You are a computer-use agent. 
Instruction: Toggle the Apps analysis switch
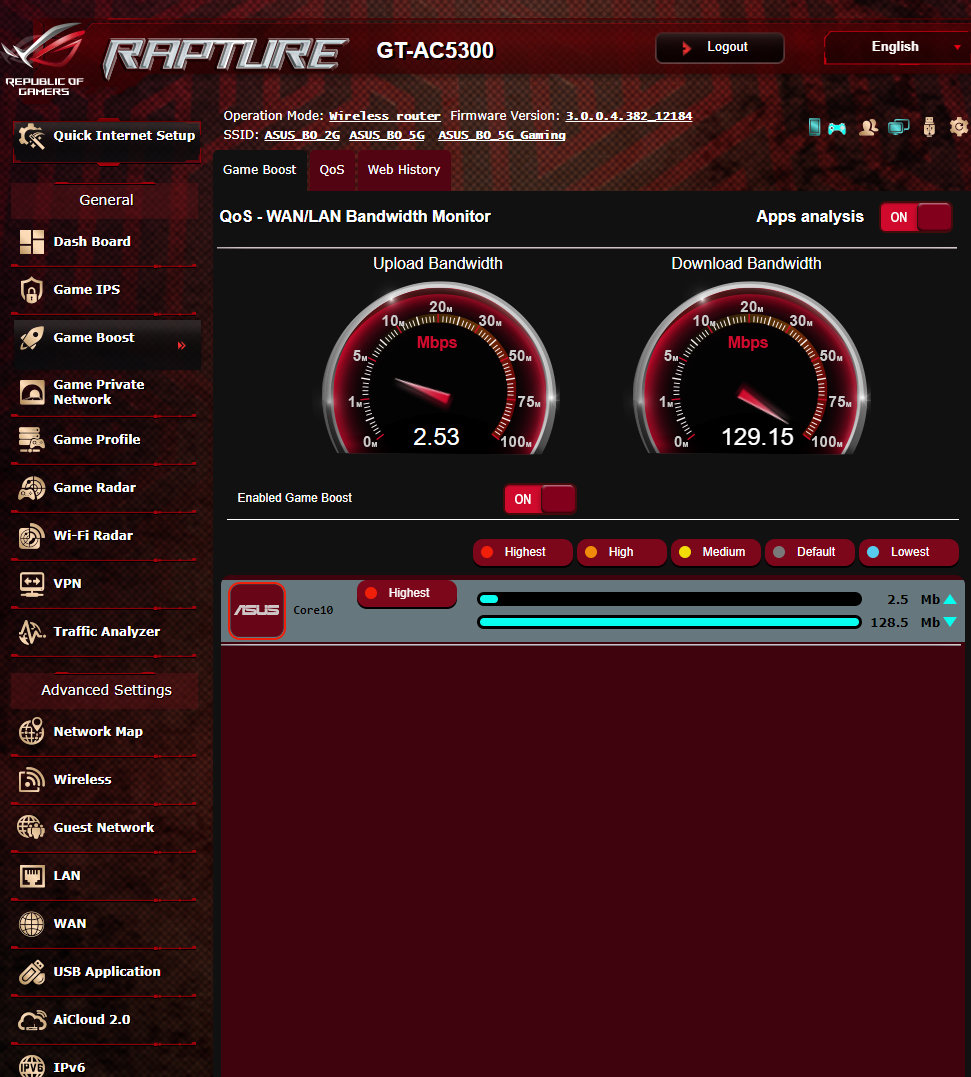tap(915, 217)
